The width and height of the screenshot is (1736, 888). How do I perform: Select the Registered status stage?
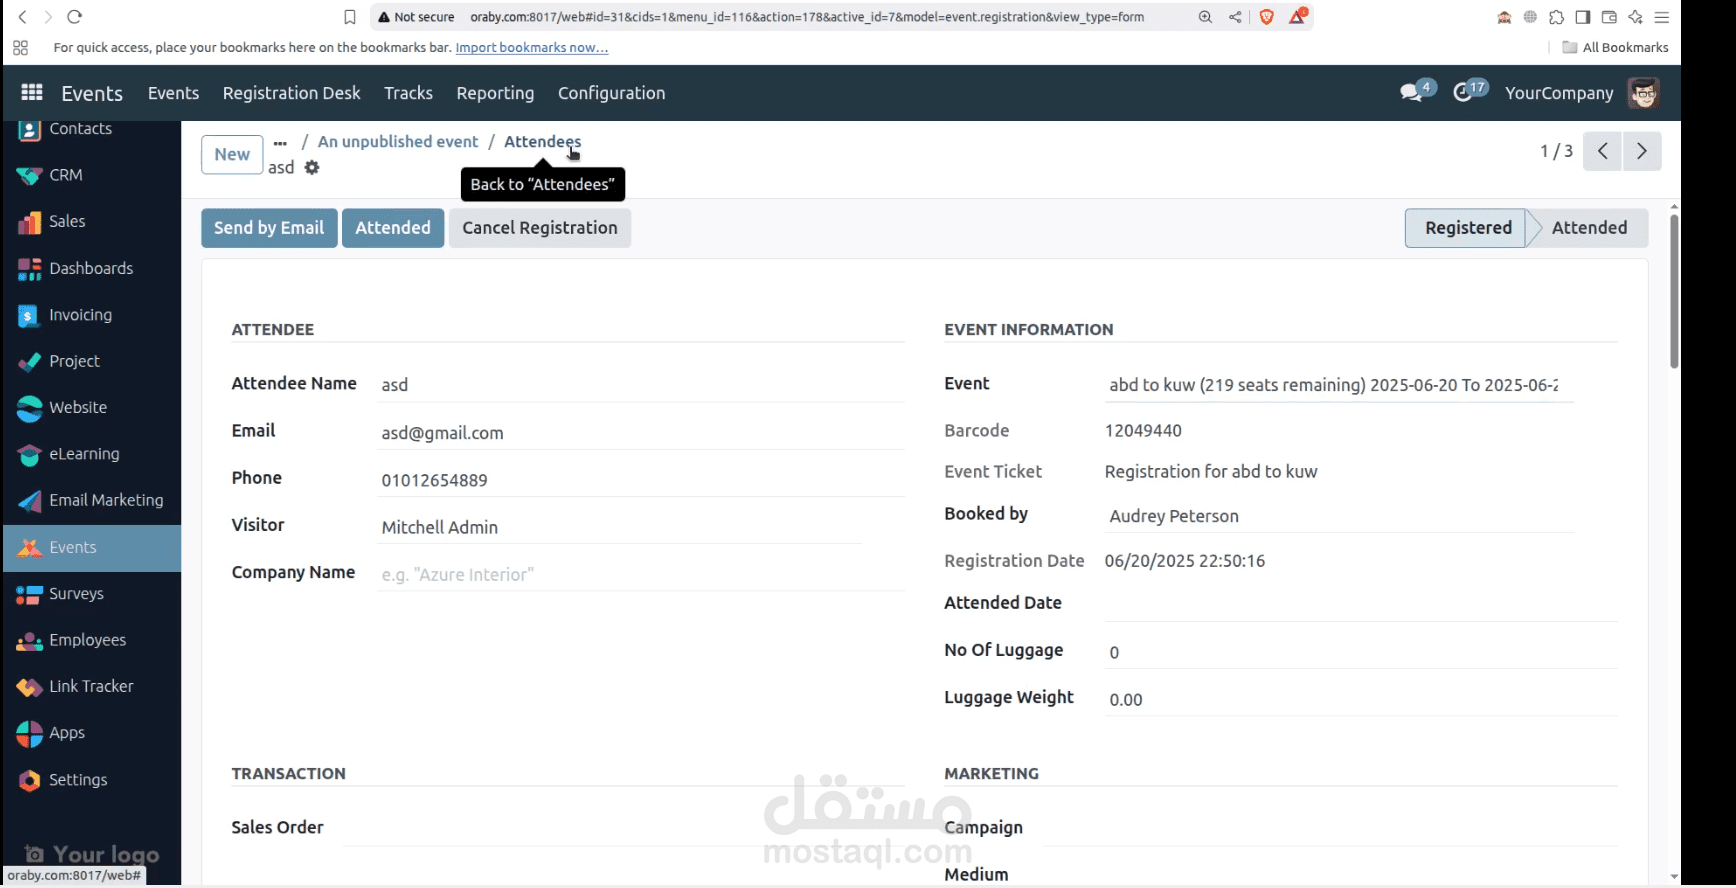pyautogui.click(x=1467, y=228)
